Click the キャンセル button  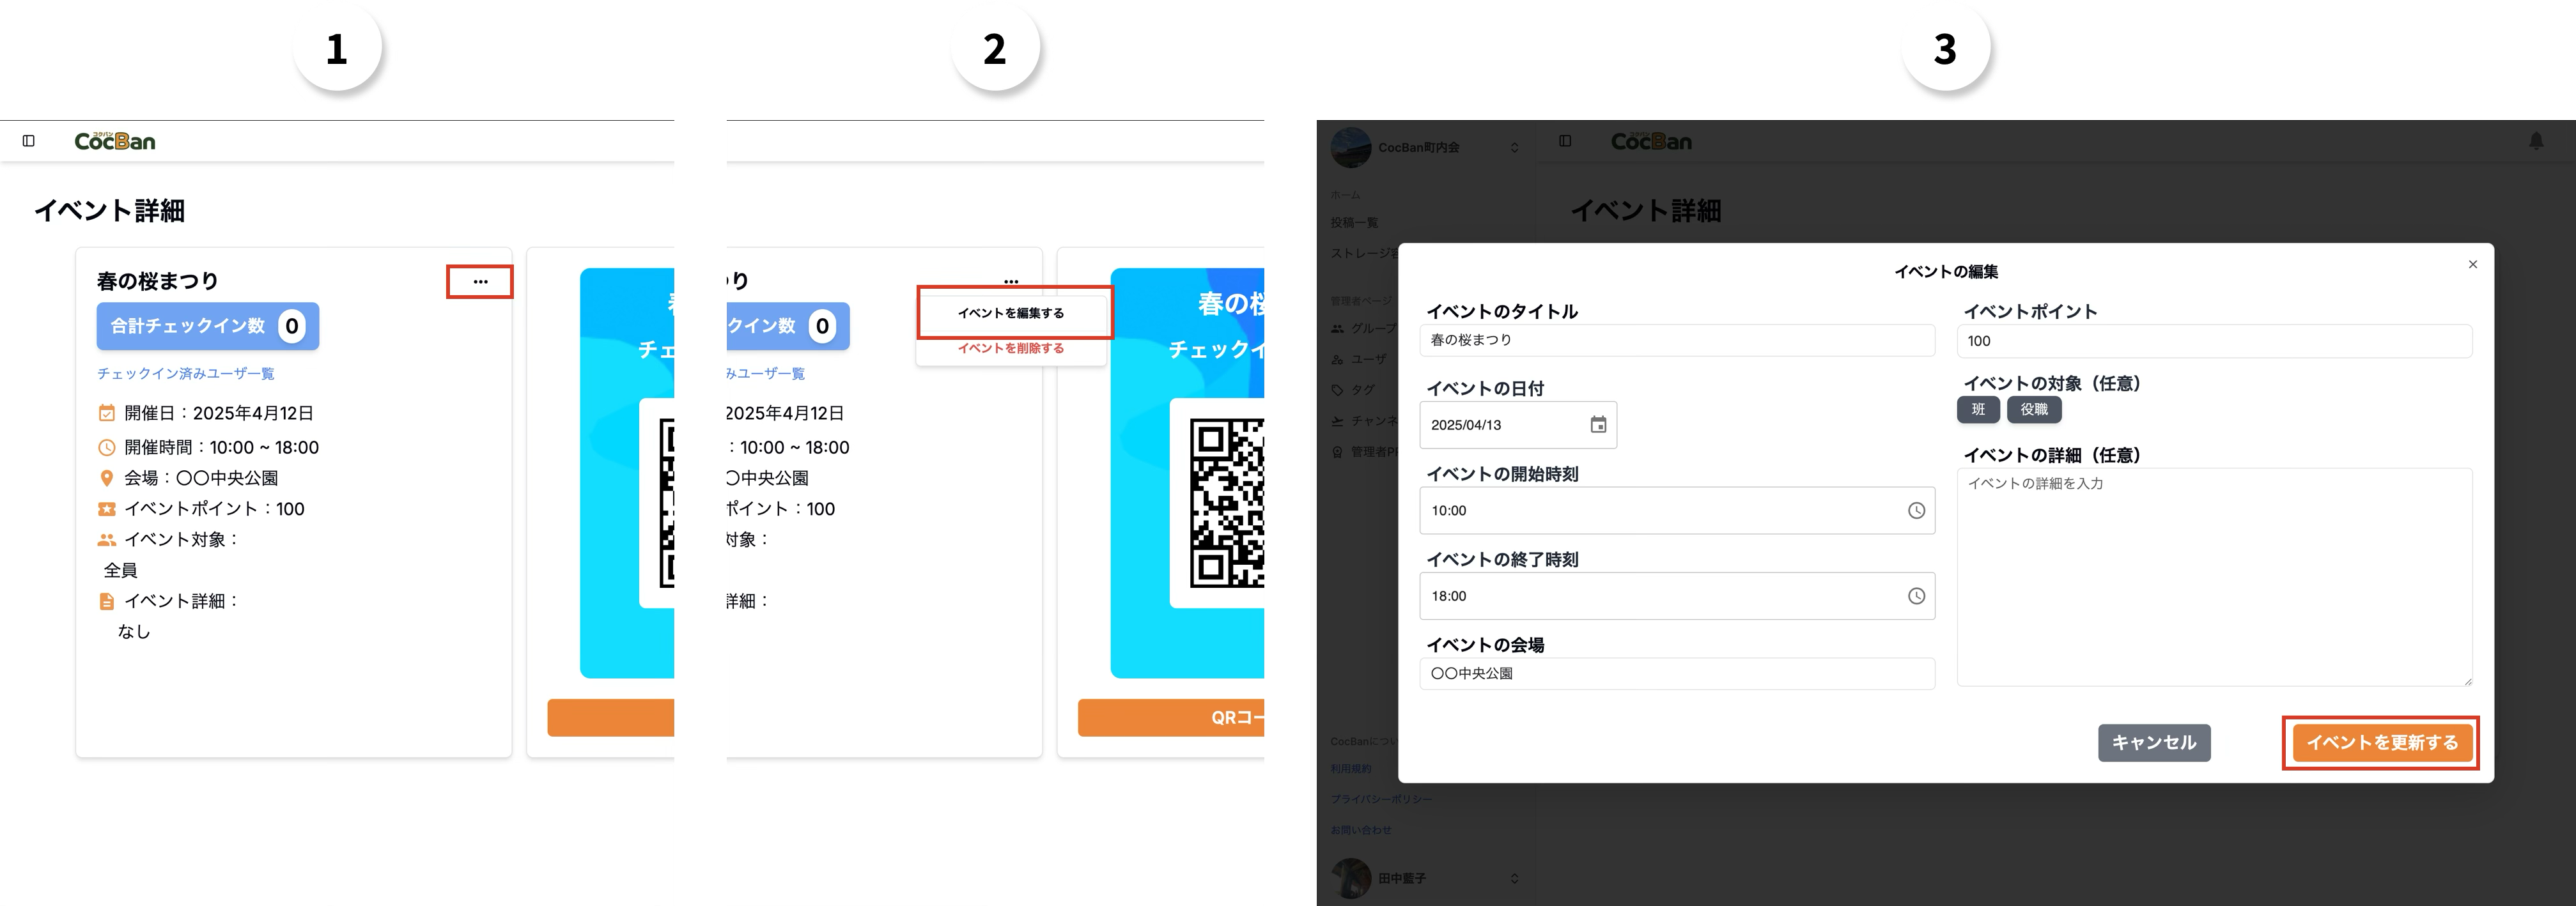2154,742
